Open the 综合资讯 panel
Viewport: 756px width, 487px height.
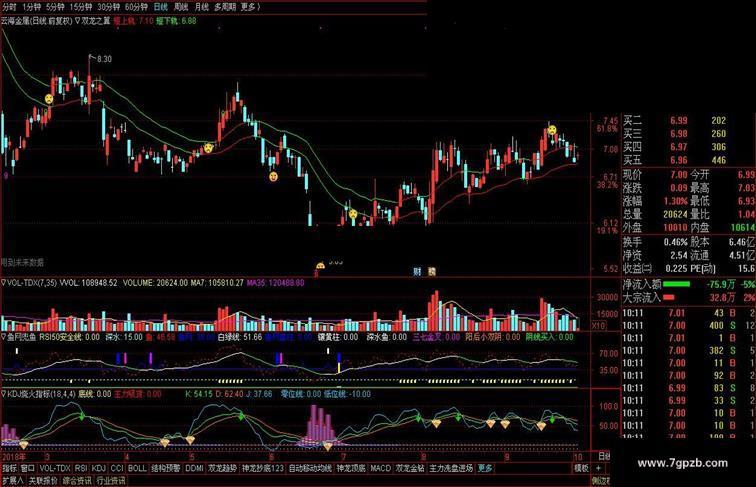click(77, 481)
